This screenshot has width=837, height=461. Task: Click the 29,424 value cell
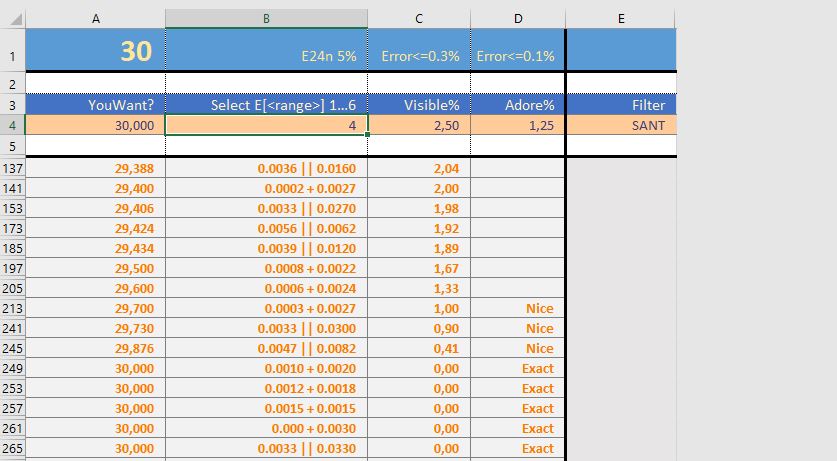pos(96,228)
